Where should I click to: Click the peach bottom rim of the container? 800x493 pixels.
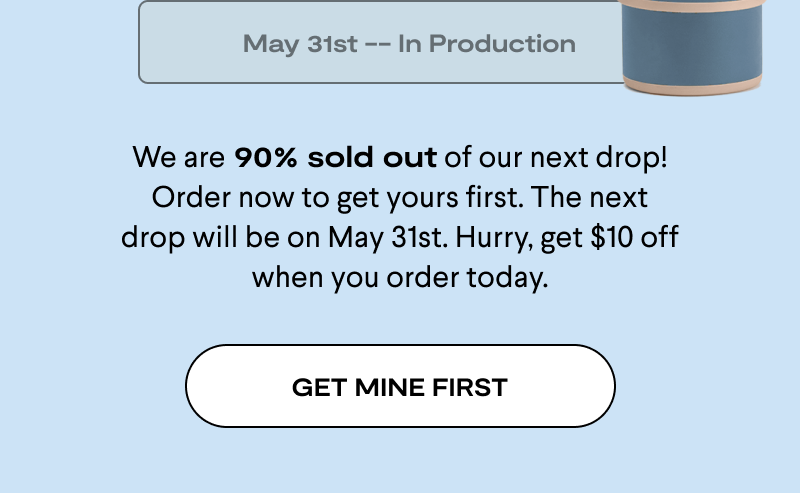(x=692, y=86)
